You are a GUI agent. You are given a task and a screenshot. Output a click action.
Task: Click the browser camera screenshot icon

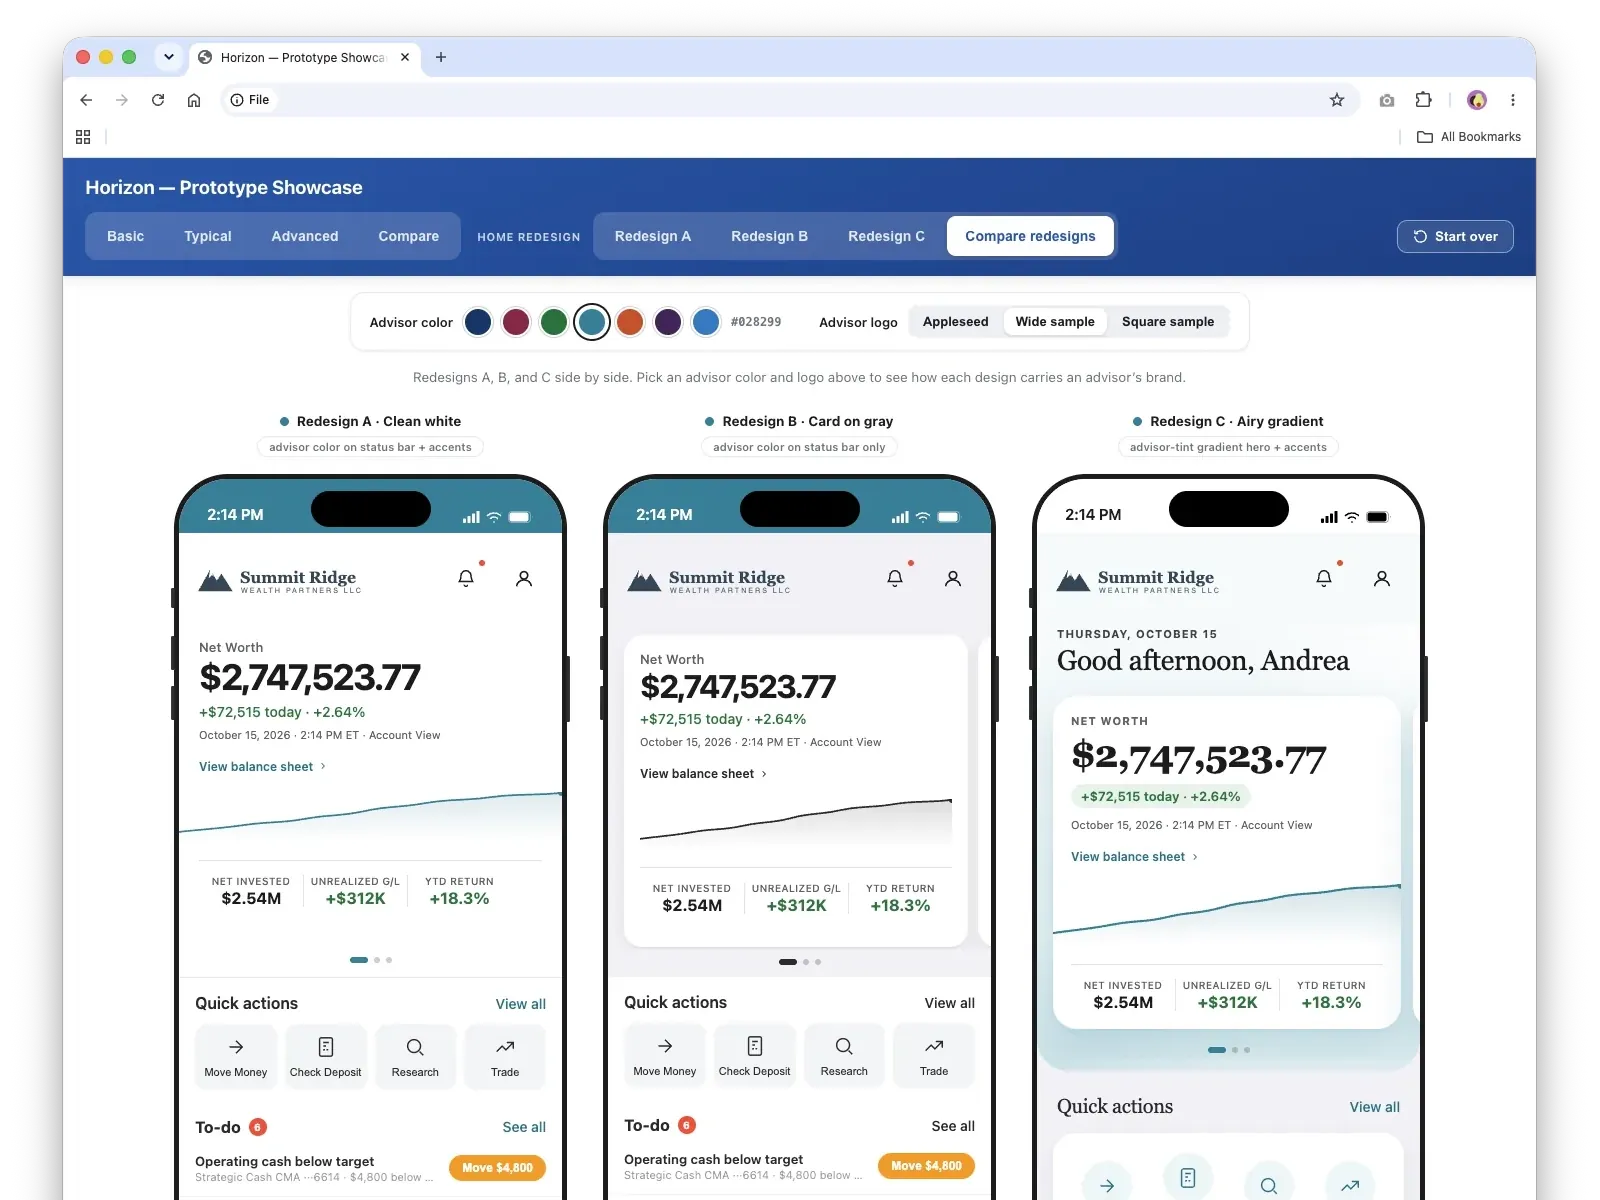tap(1387, 100)
